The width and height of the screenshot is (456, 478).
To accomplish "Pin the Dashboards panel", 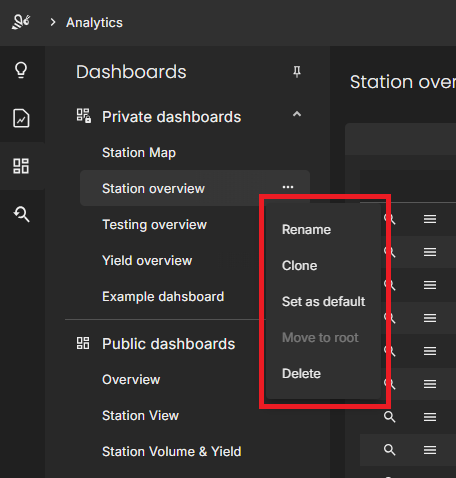I will (297, 72).
